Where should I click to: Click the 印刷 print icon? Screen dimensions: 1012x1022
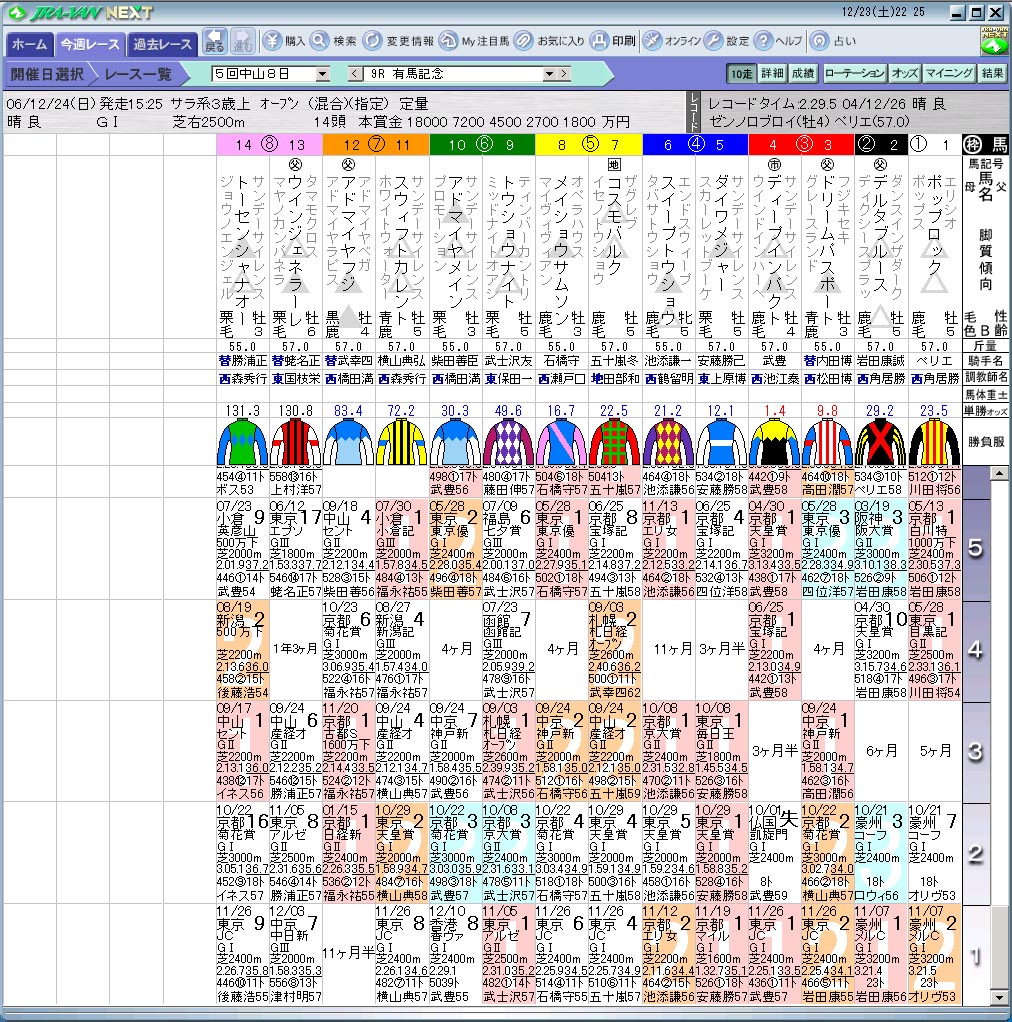coord(598,41)
